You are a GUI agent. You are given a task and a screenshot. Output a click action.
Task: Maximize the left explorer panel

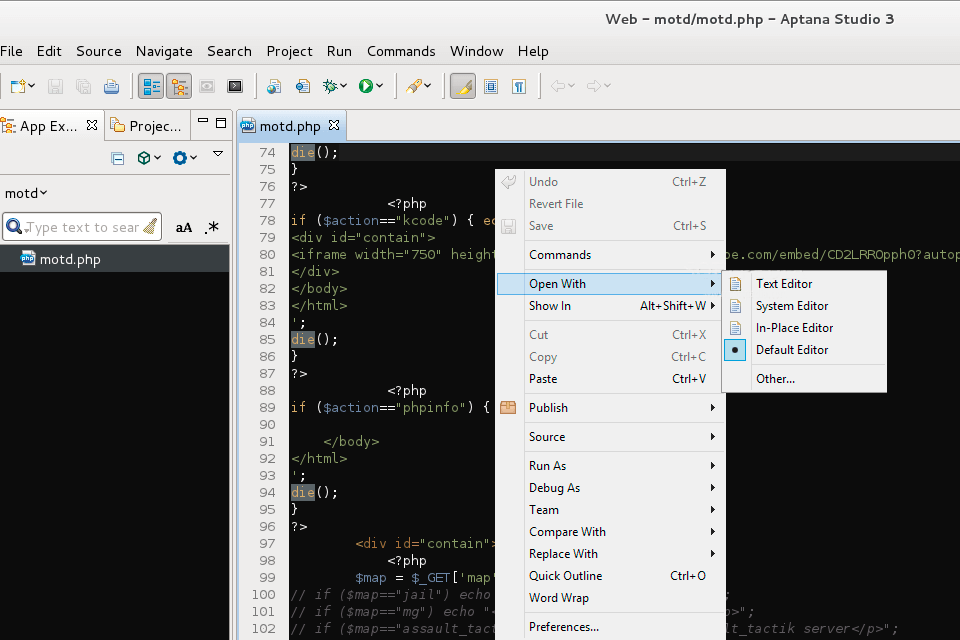(221, 122)
